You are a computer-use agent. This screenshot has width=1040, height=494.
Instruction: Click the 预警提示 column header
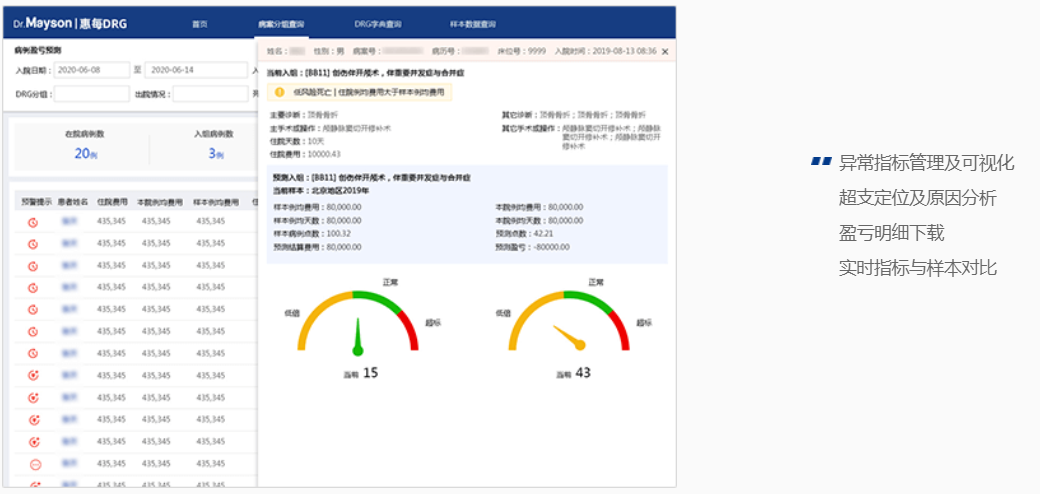[x=36, y=202]
